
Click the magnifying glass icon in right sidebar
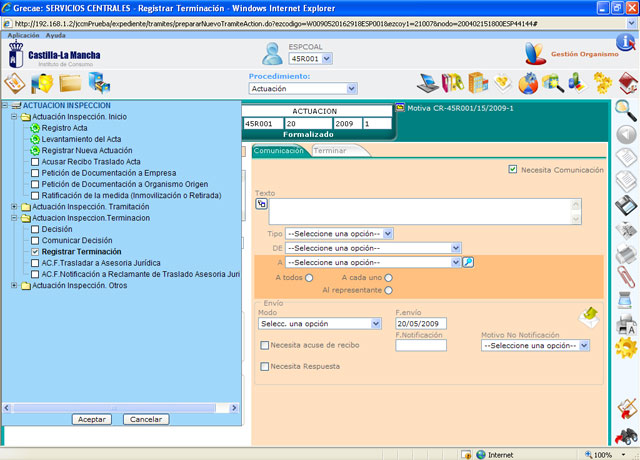click(x=626, y=111)
